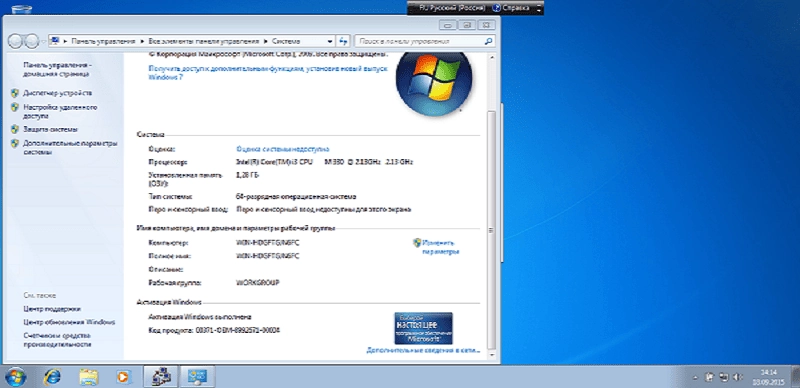Screen dimensions: 800x388
Task: Open the Дополнительные параметры системы link
Action: pyautogui.click(x=70, y=148)
